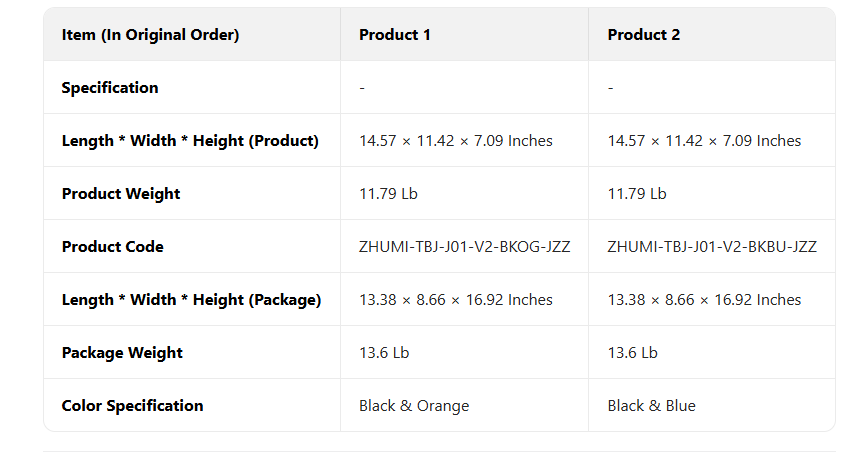Viewport: 866px width, 456px height.
Task: Click the "Product Code" row label
Action: [x=112, y=247]
